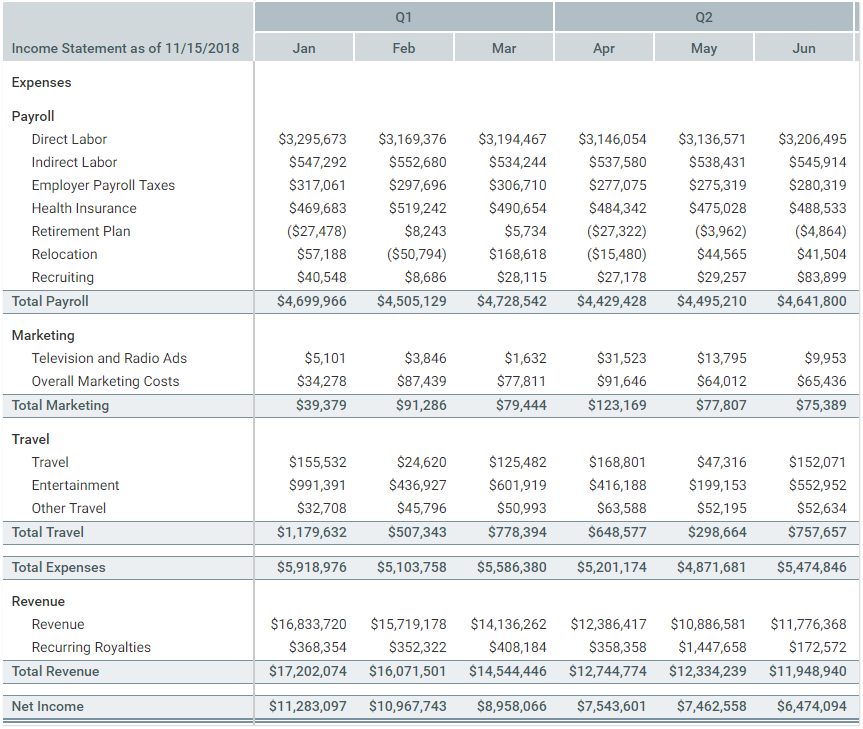Select the Total Payroll summary row label
863x729 pixels.
[50, 301]
